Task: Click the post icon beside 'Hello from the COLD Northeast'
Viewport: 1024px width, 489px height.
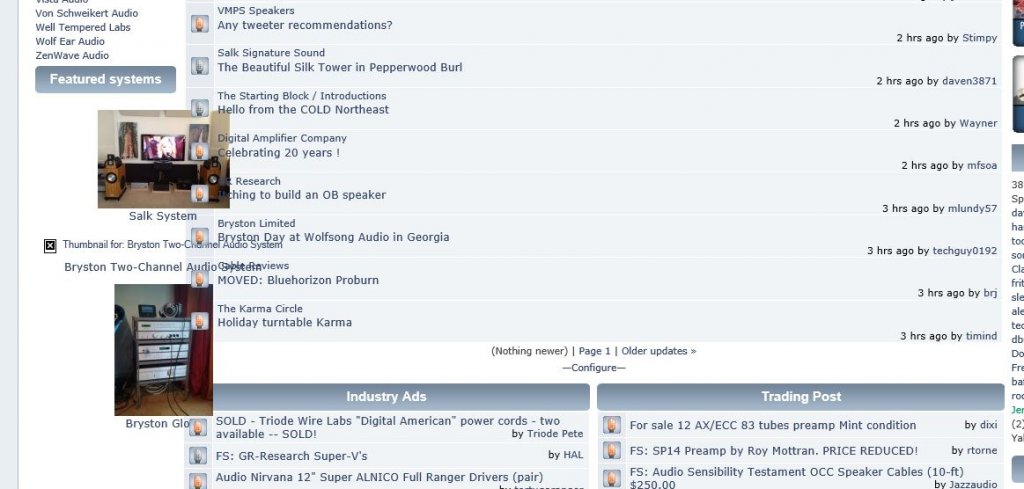Action: (x=200, y=108)
